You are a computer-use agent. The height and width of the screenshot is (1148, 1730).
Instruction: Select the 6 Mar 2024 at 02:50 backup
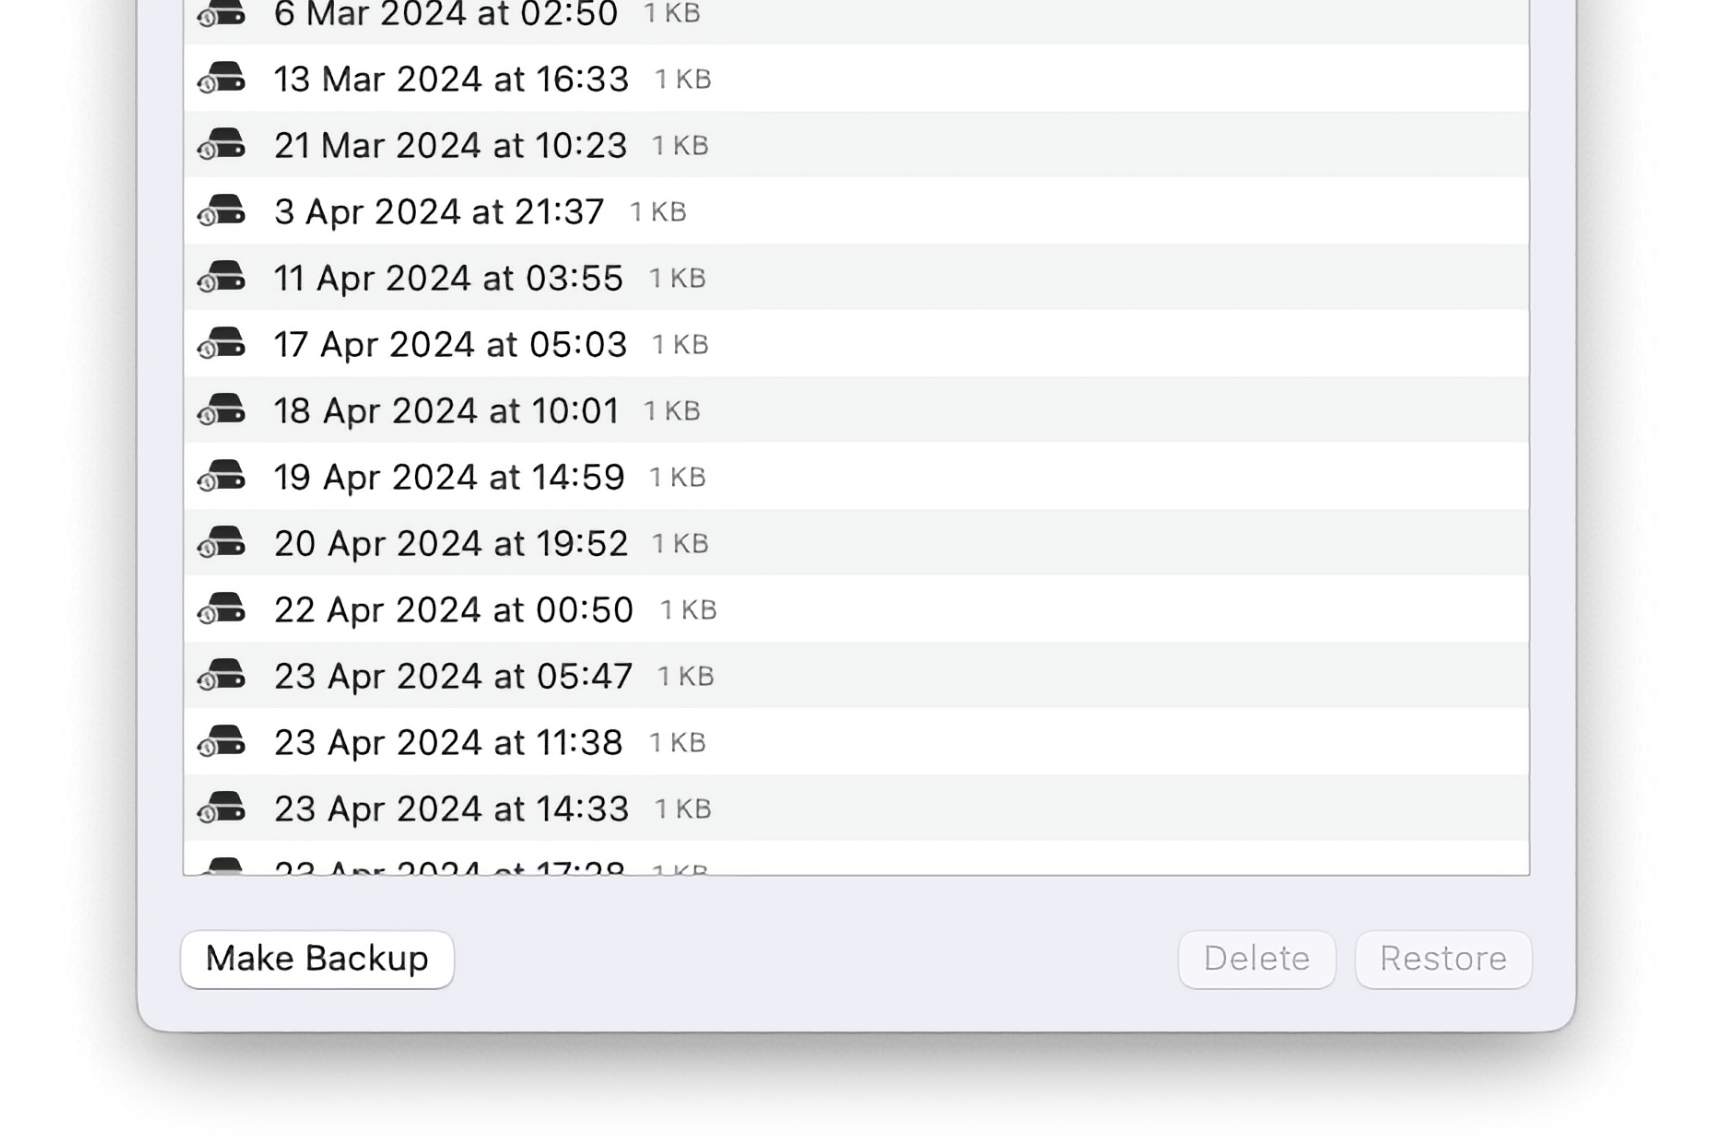pyautogui.click(x=445, y=16)
